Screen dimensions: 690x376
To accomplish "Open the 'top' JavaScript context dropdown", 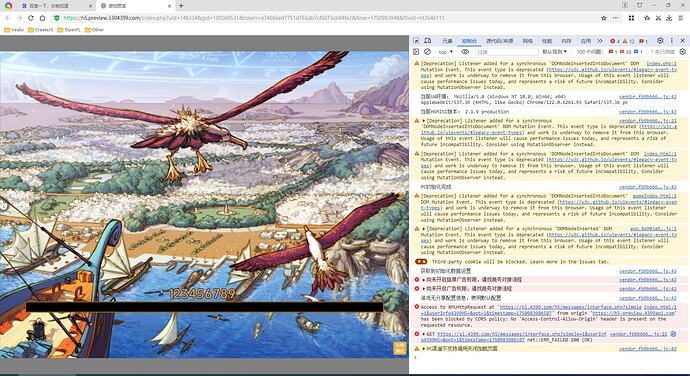I will (x=445, y=52).
